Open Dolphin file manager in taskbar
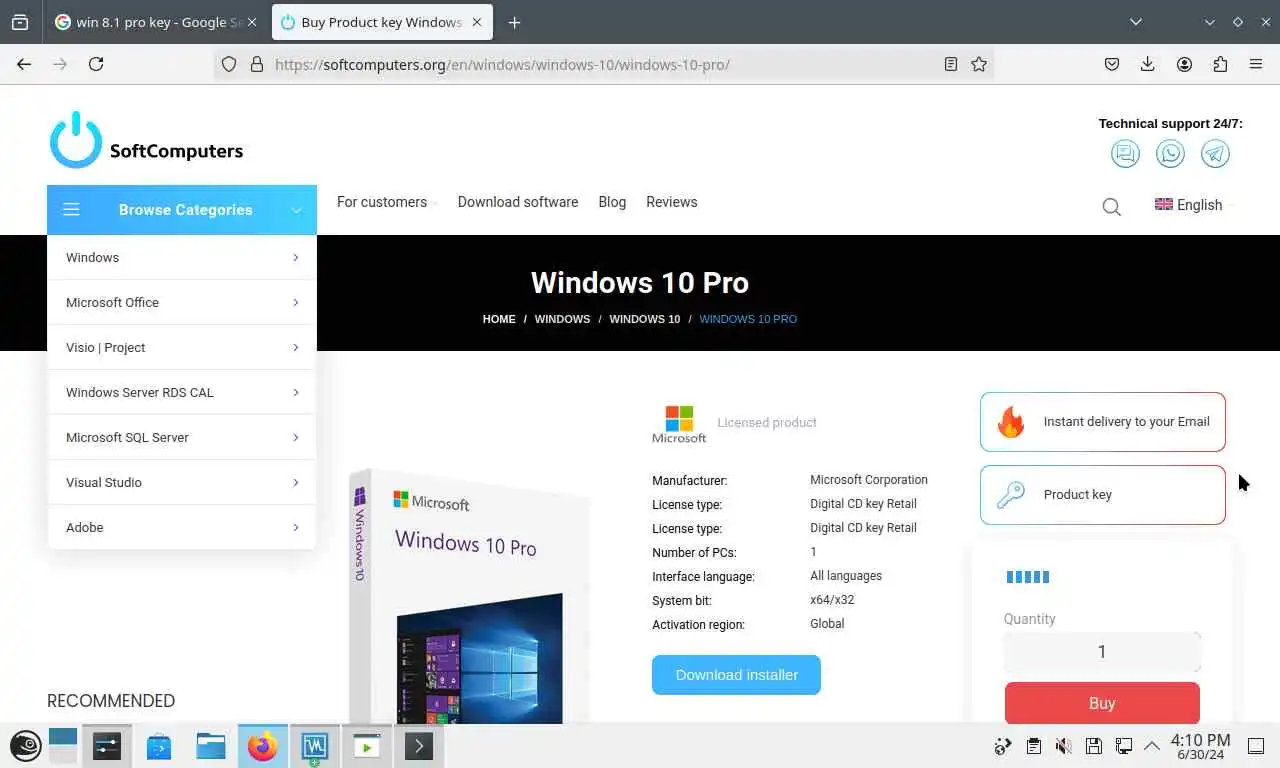 pyautogui.click(x=210, y=746)
